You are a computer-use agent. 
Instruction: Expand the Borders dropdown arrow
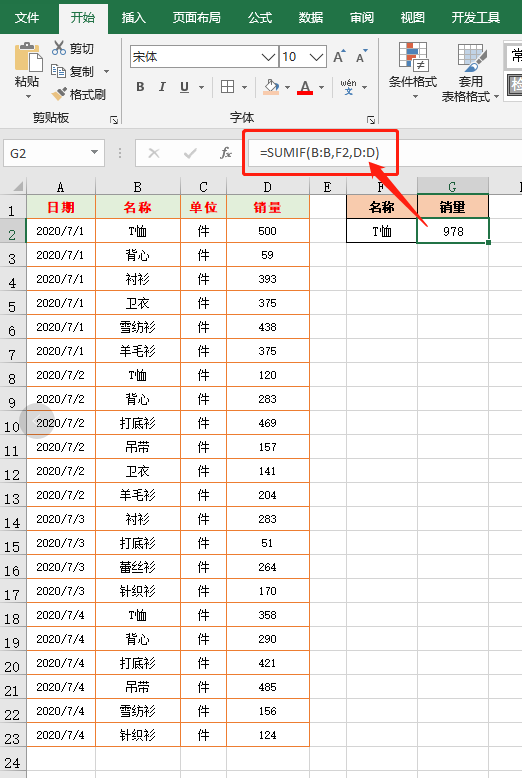pyautogui.click(x=245, y=88)
